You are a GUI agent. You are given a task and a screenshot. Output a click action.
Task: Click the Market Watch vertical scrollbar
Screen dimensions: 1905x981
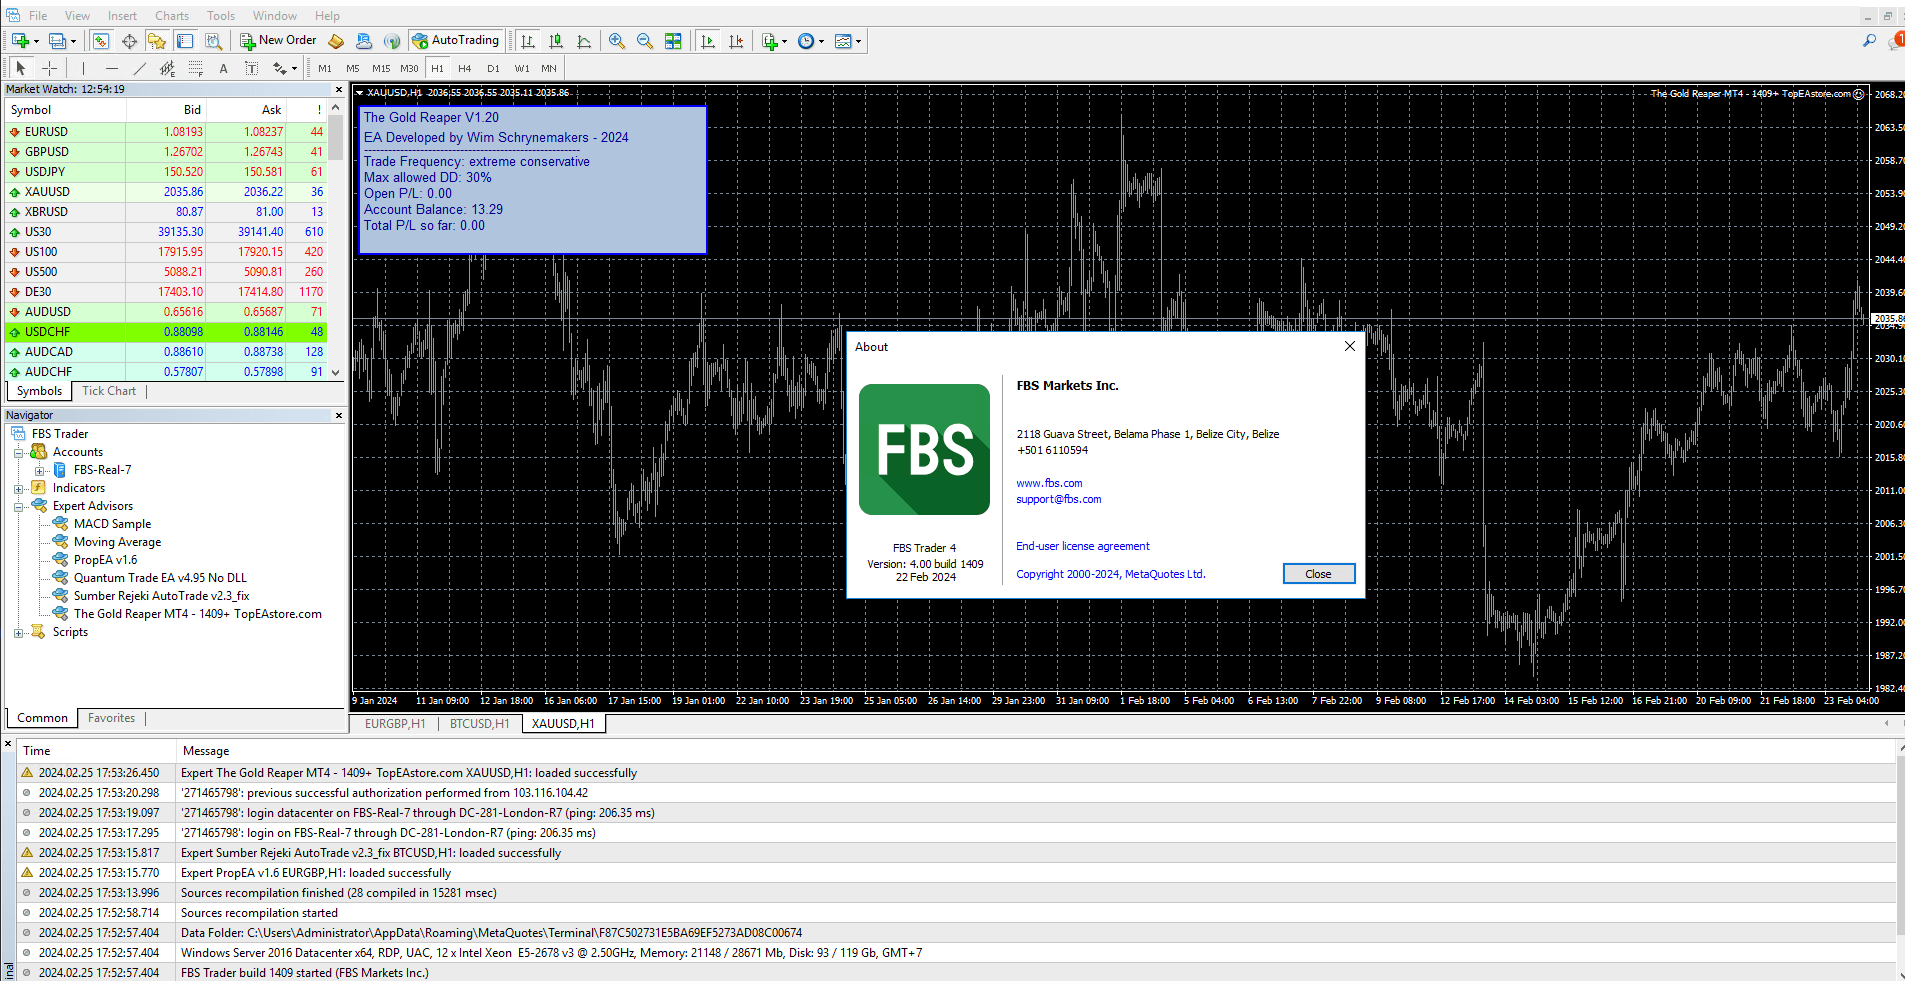coord(336,240)
